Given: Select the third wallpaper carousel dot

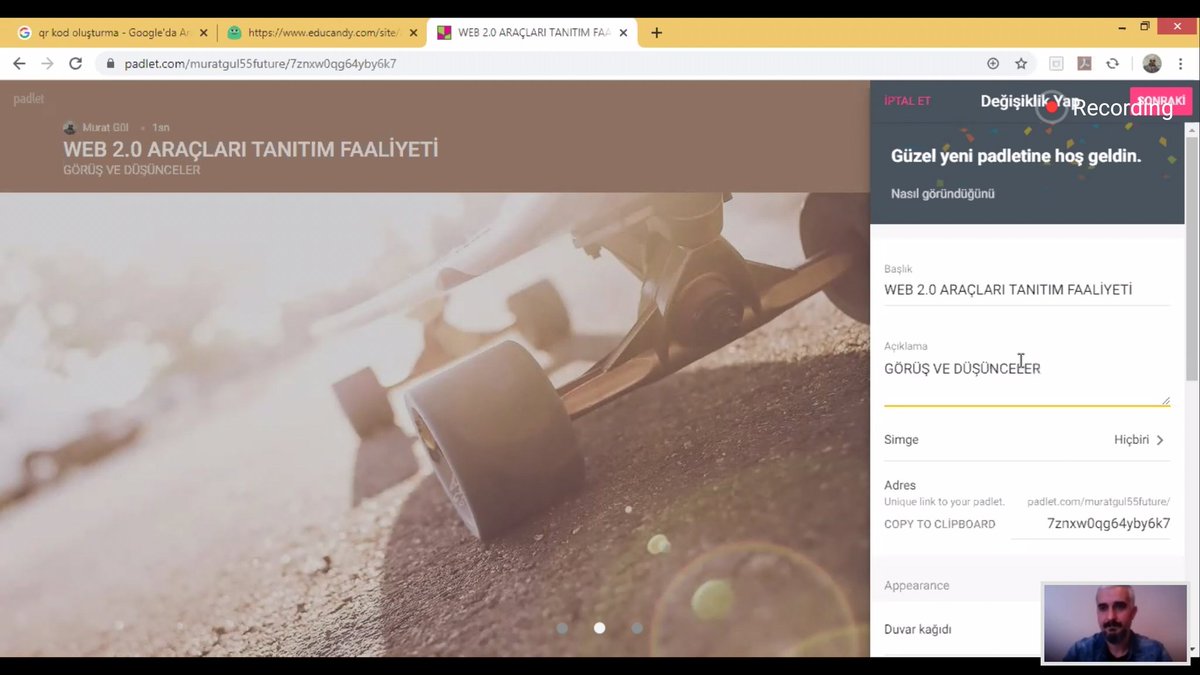Looking at the screenshot, I should [x=637, y=628].
